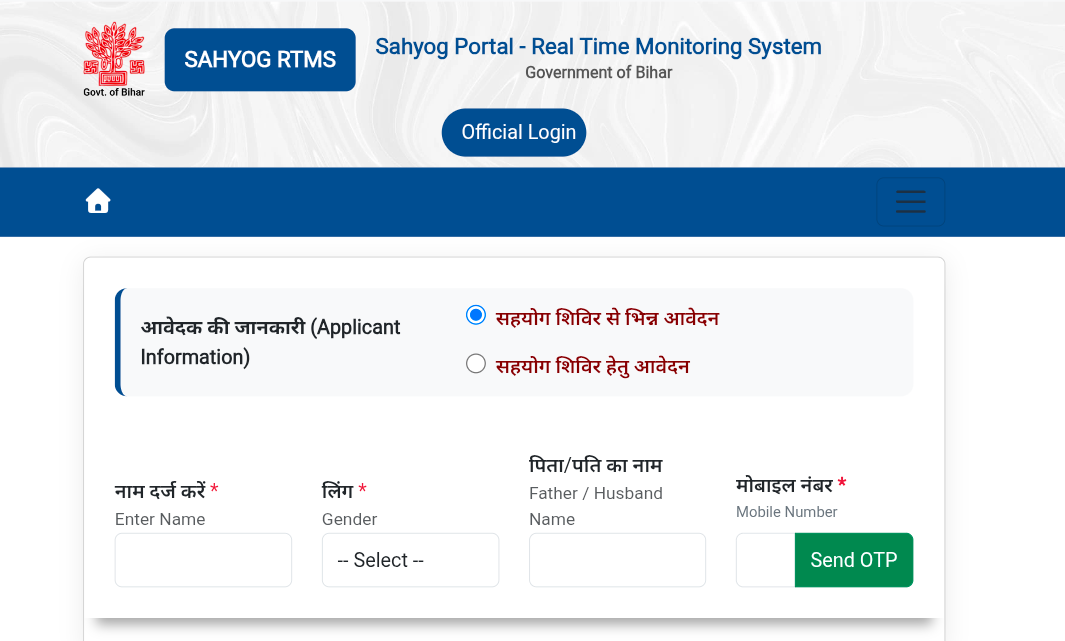Click the 'Government of Bihar' subtitle text

tap(598, 73)
